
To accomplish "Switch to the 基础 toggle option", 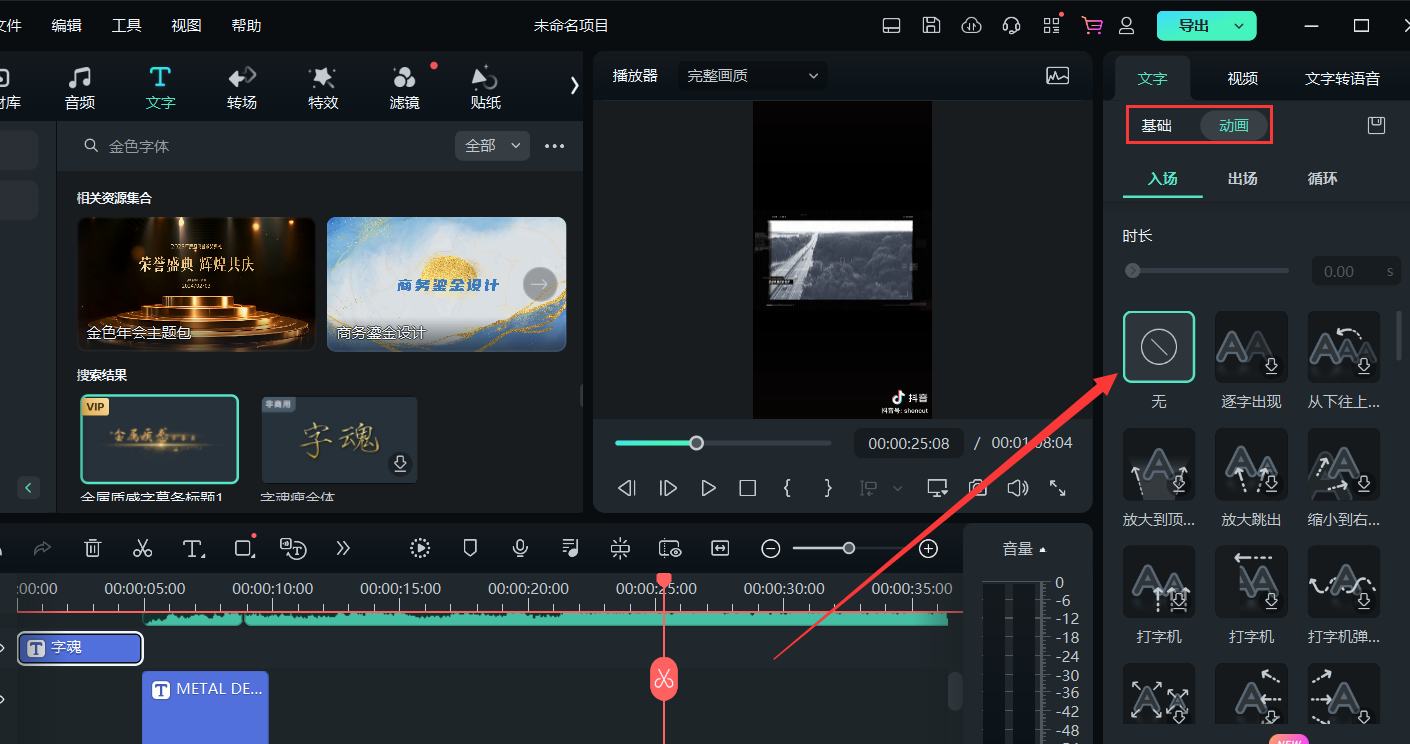I will [x=1157, y=126].
